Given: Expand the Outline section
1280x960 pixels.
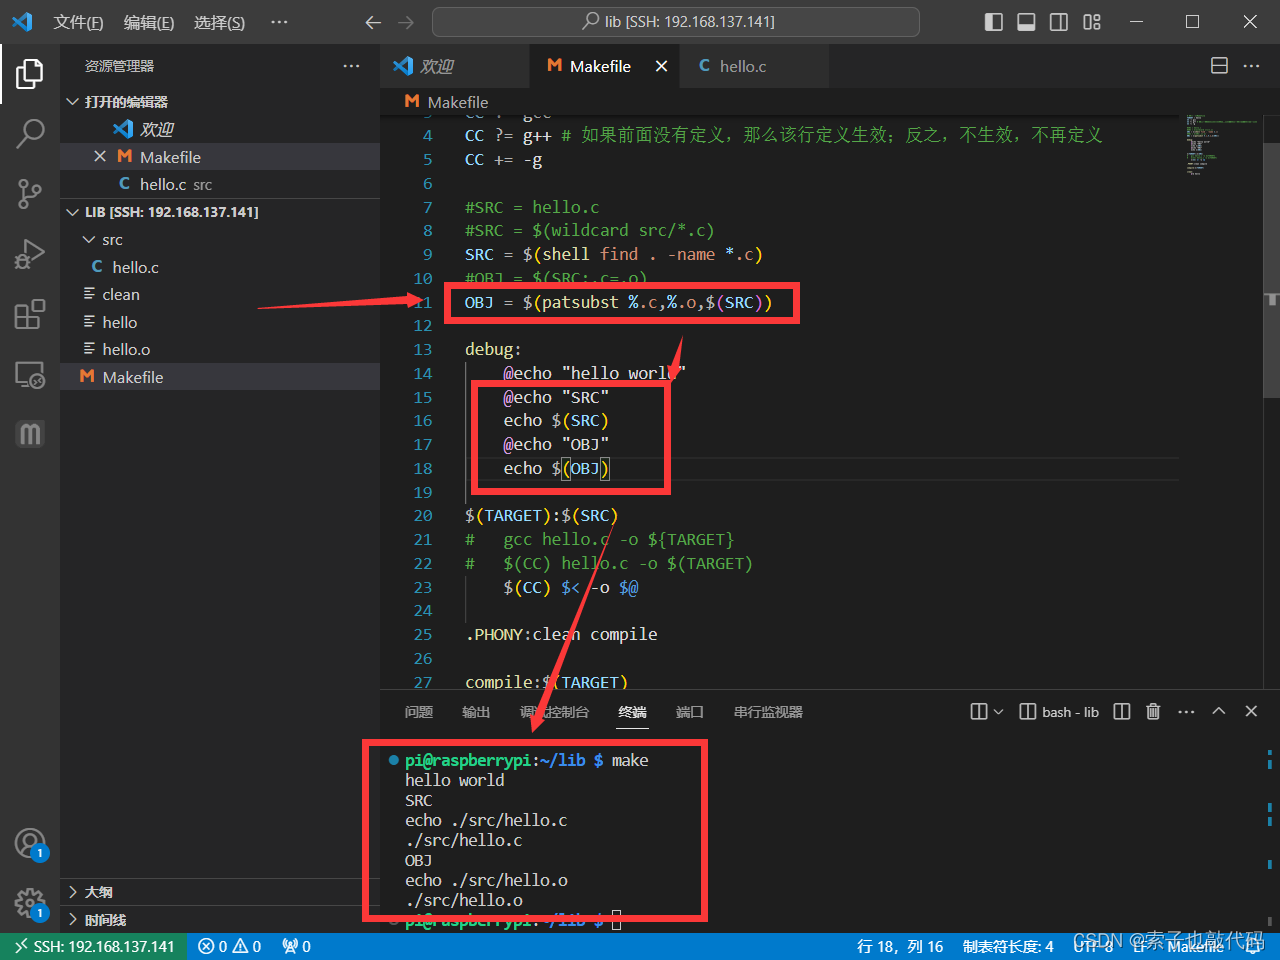Looking at the screenshot, I should pyautogui.click(x=220, y=892).
